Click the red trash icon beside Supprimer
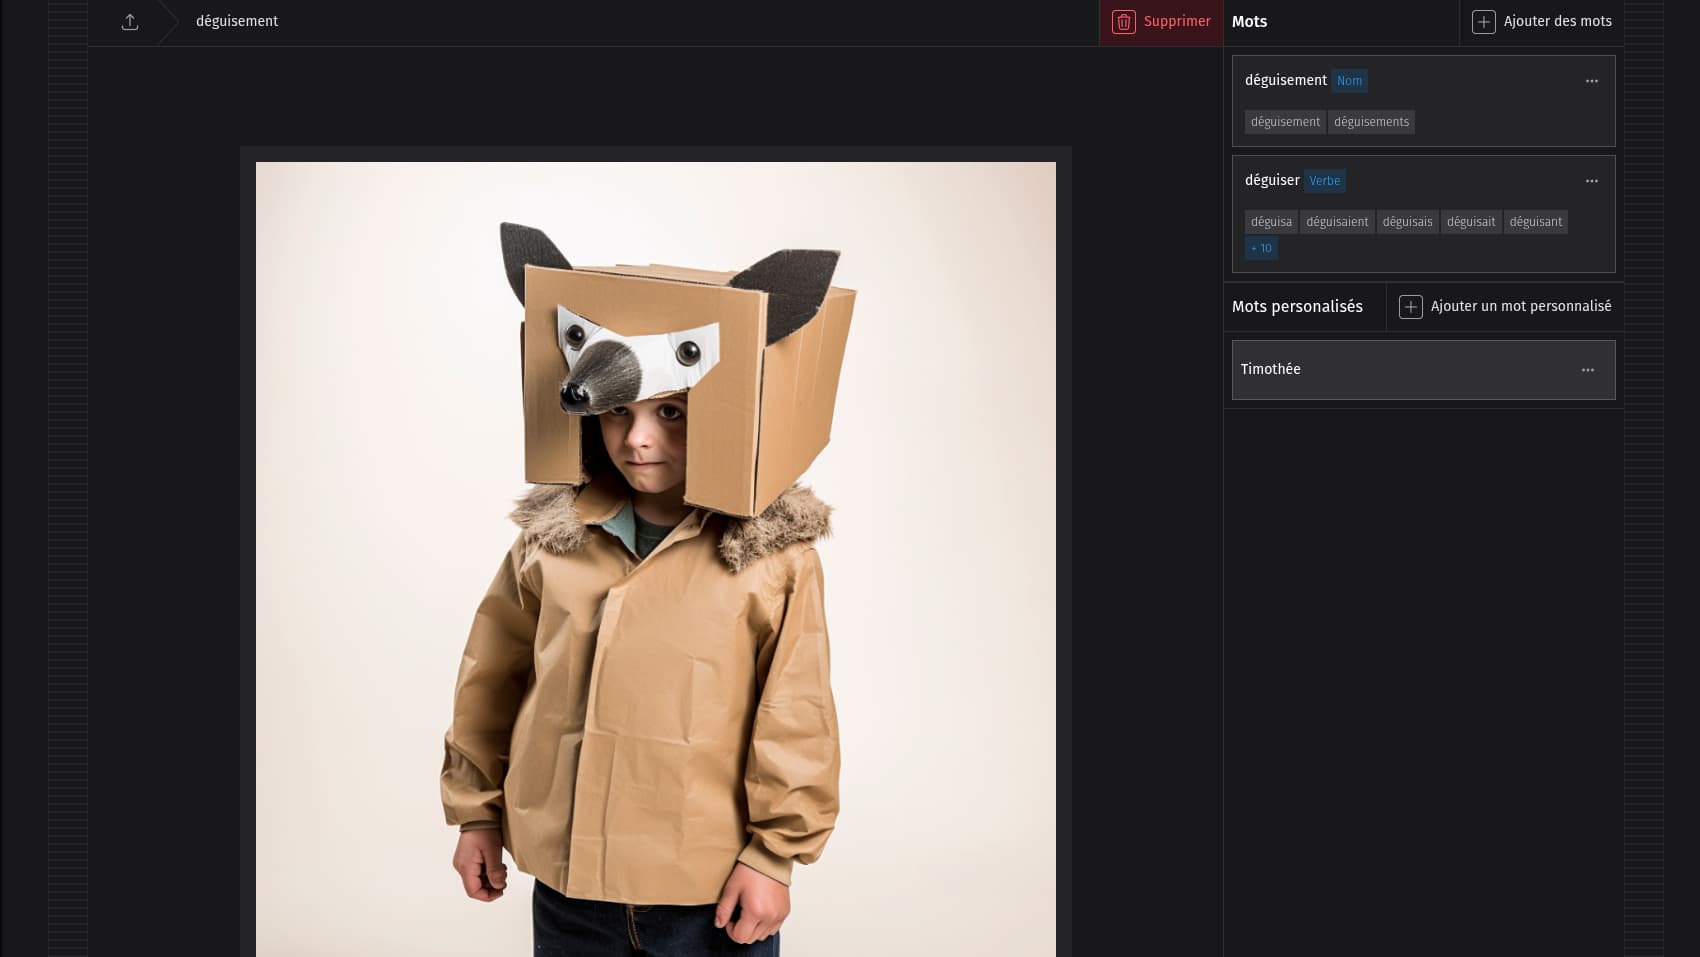 click(1123, 22)
